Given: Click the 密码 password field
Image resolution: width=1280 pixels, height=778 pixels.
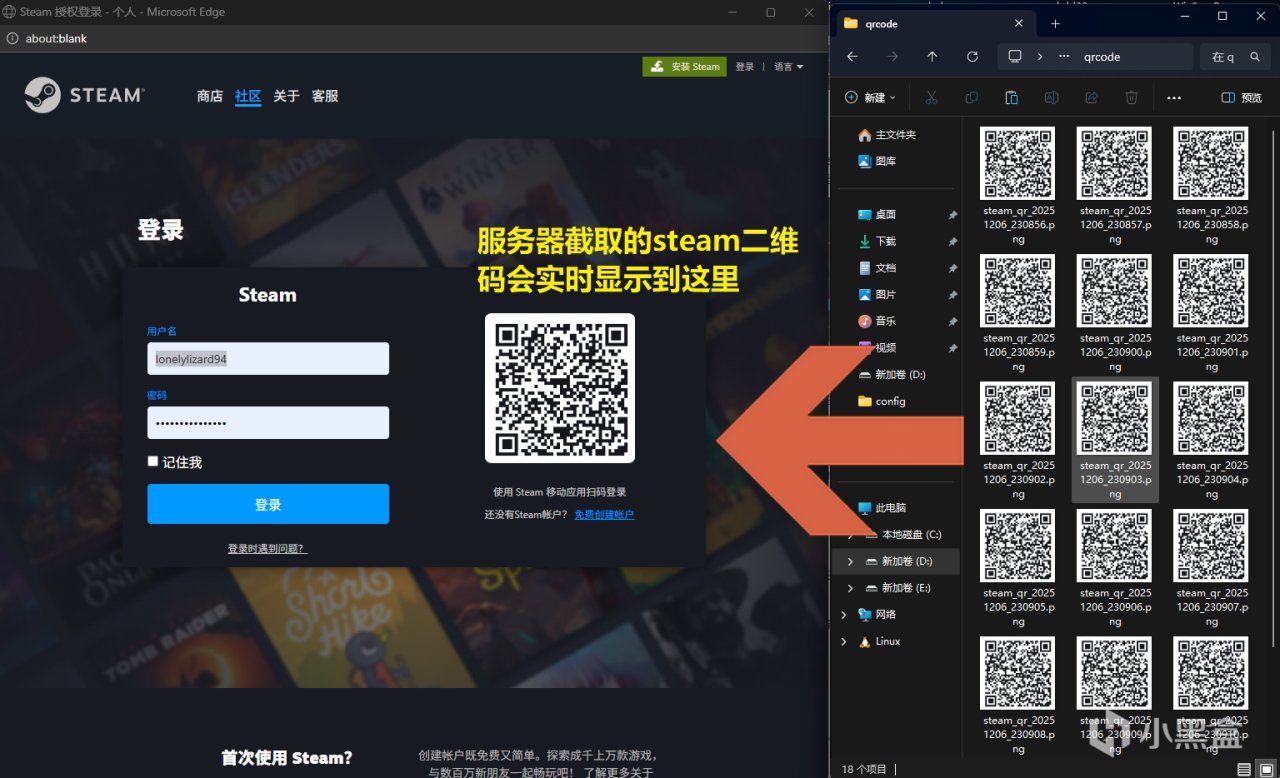Looking at the screenshot, I should point(268,423).
